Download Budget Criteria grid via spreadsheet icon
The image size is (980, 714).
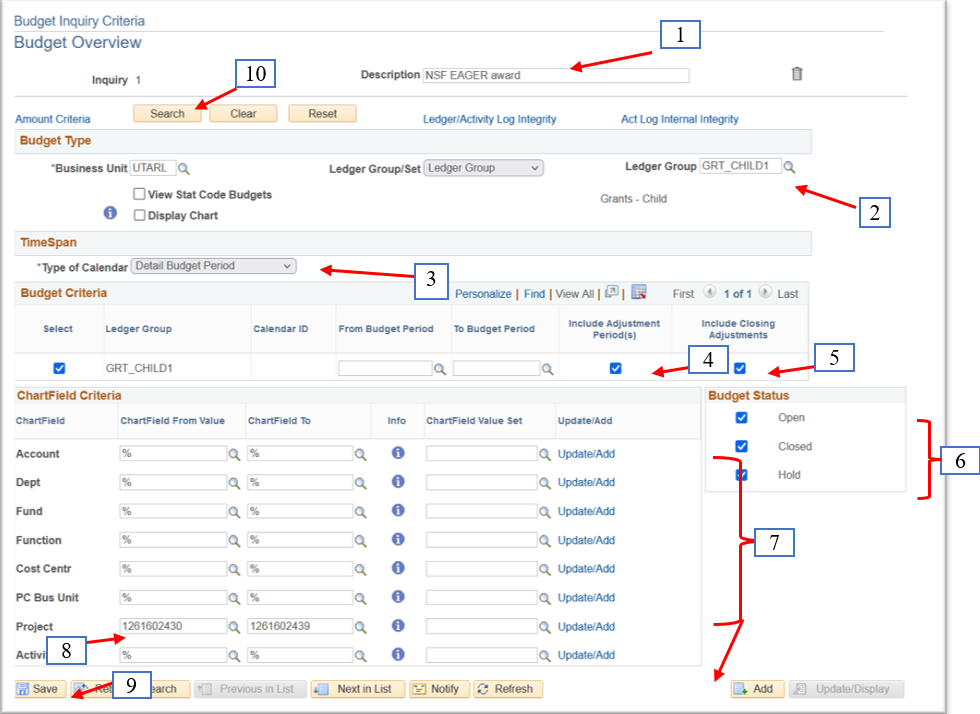pos(638,293)
